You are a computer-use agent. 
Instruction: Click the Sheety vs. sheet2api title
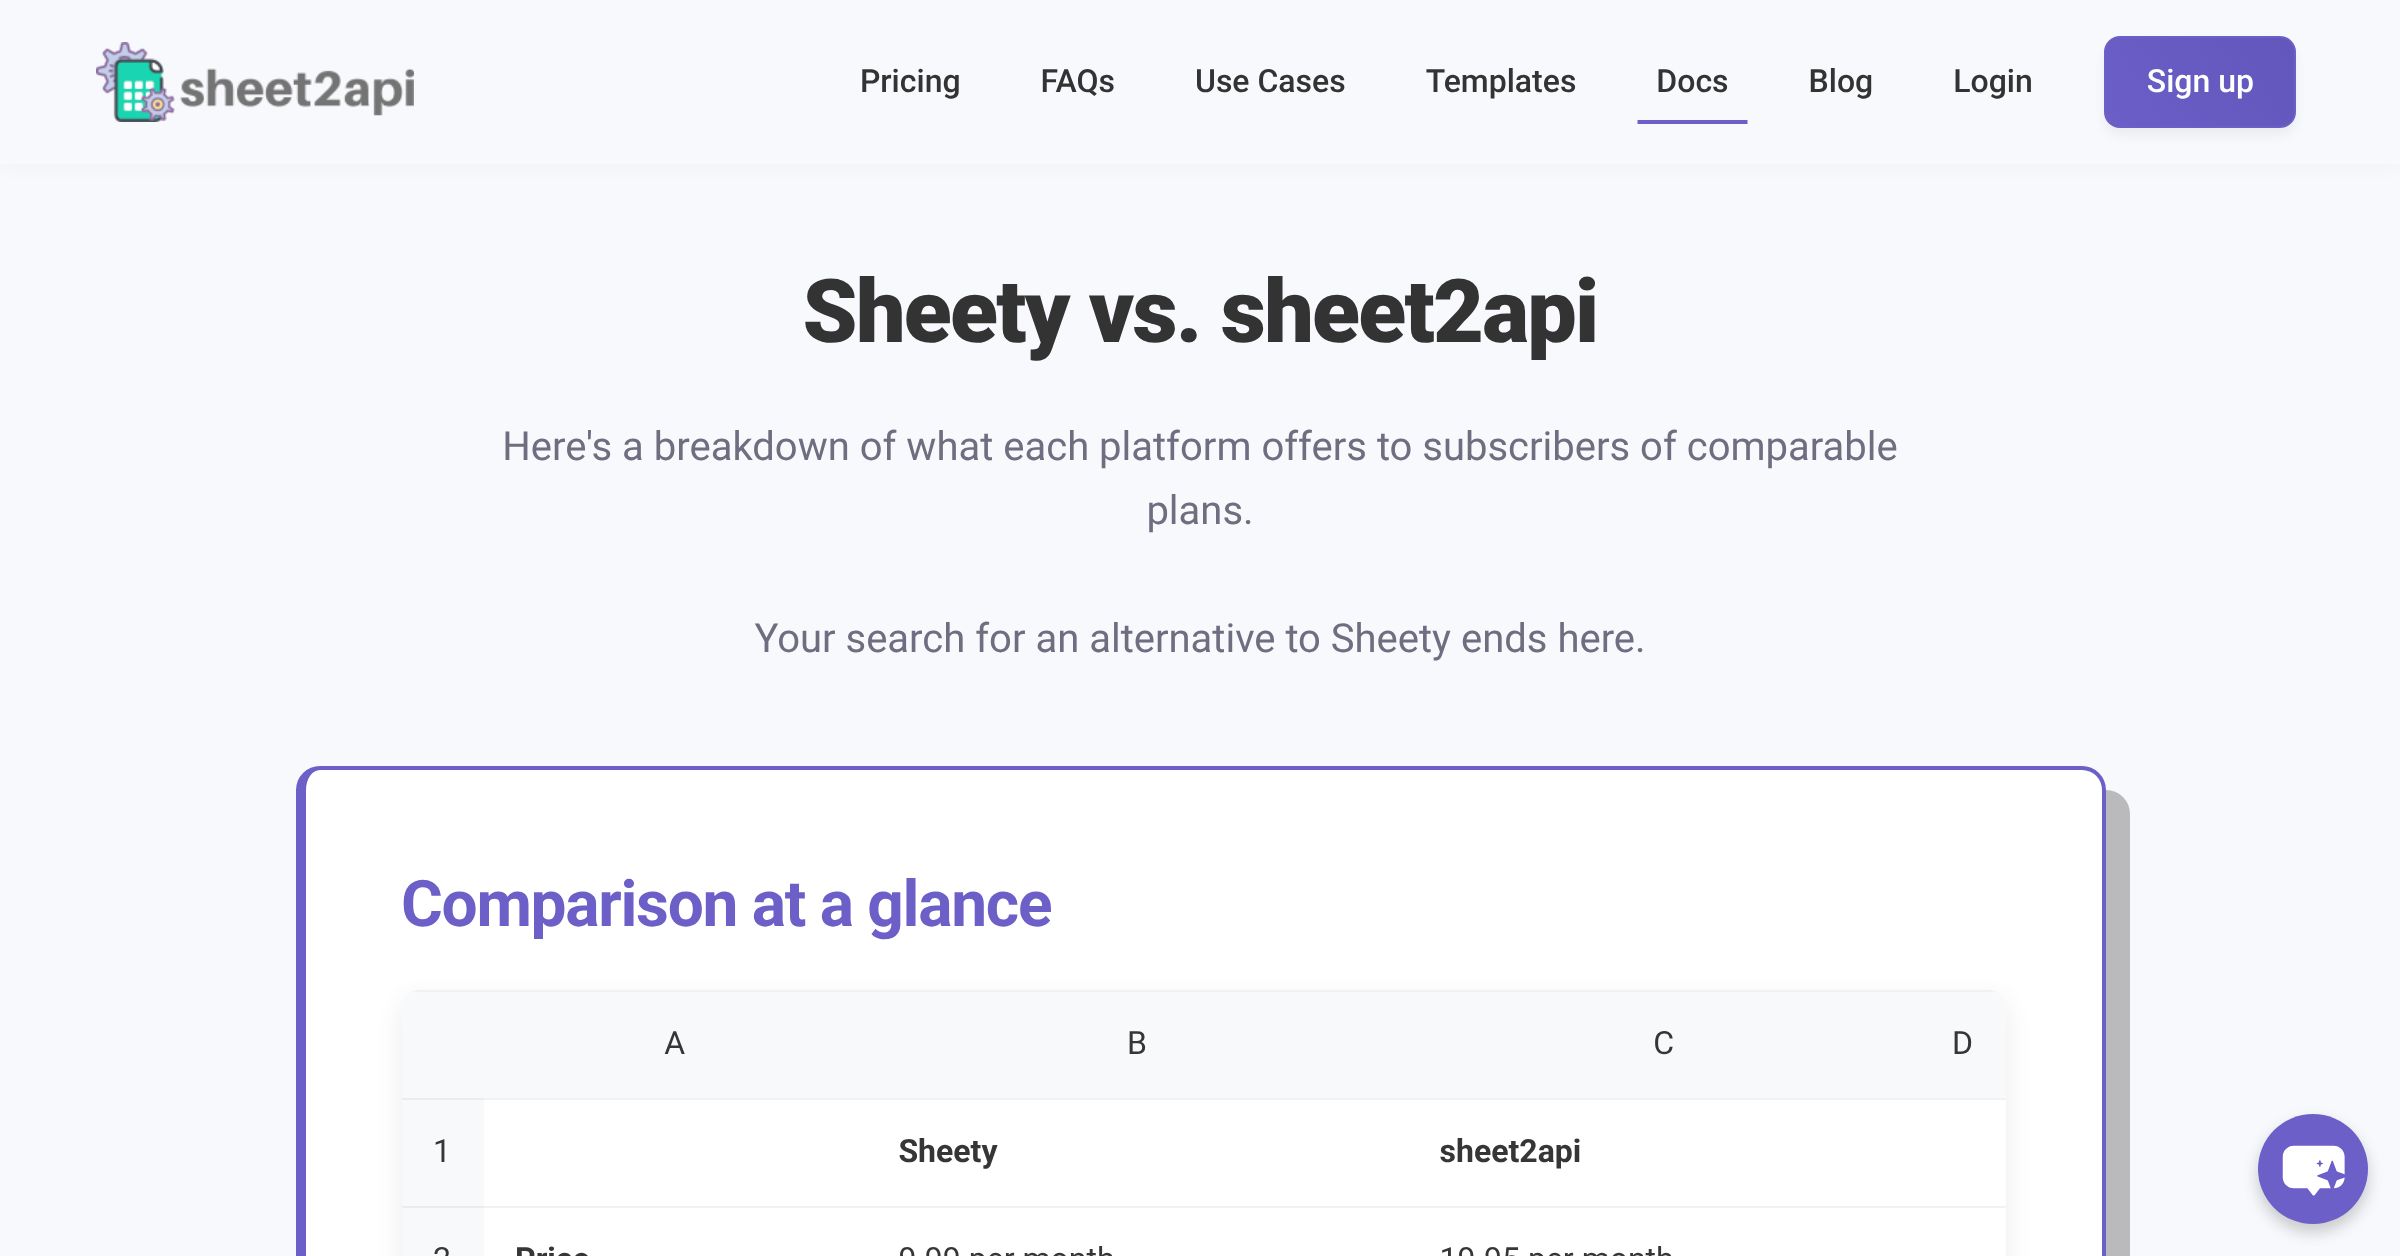tap(1200, 314)
